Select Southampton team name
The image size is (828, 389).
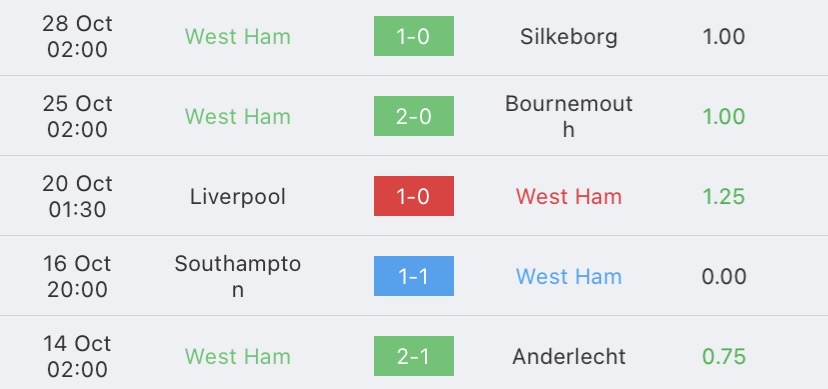(238, 276)
